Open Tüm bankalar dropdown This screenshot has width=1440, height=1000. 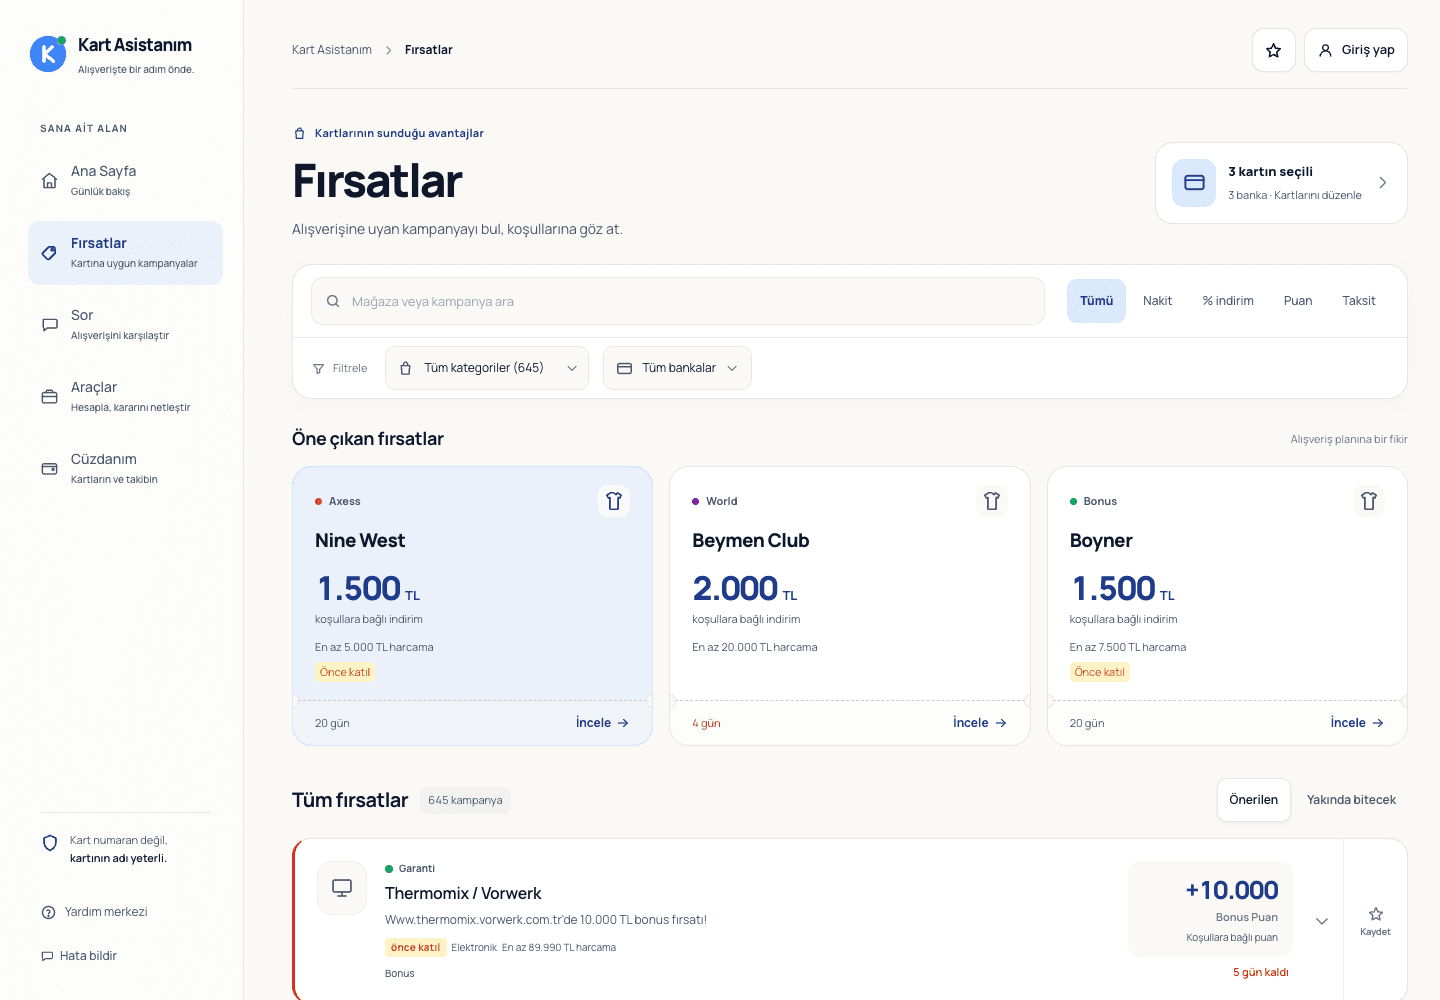[x=677, y=368]
